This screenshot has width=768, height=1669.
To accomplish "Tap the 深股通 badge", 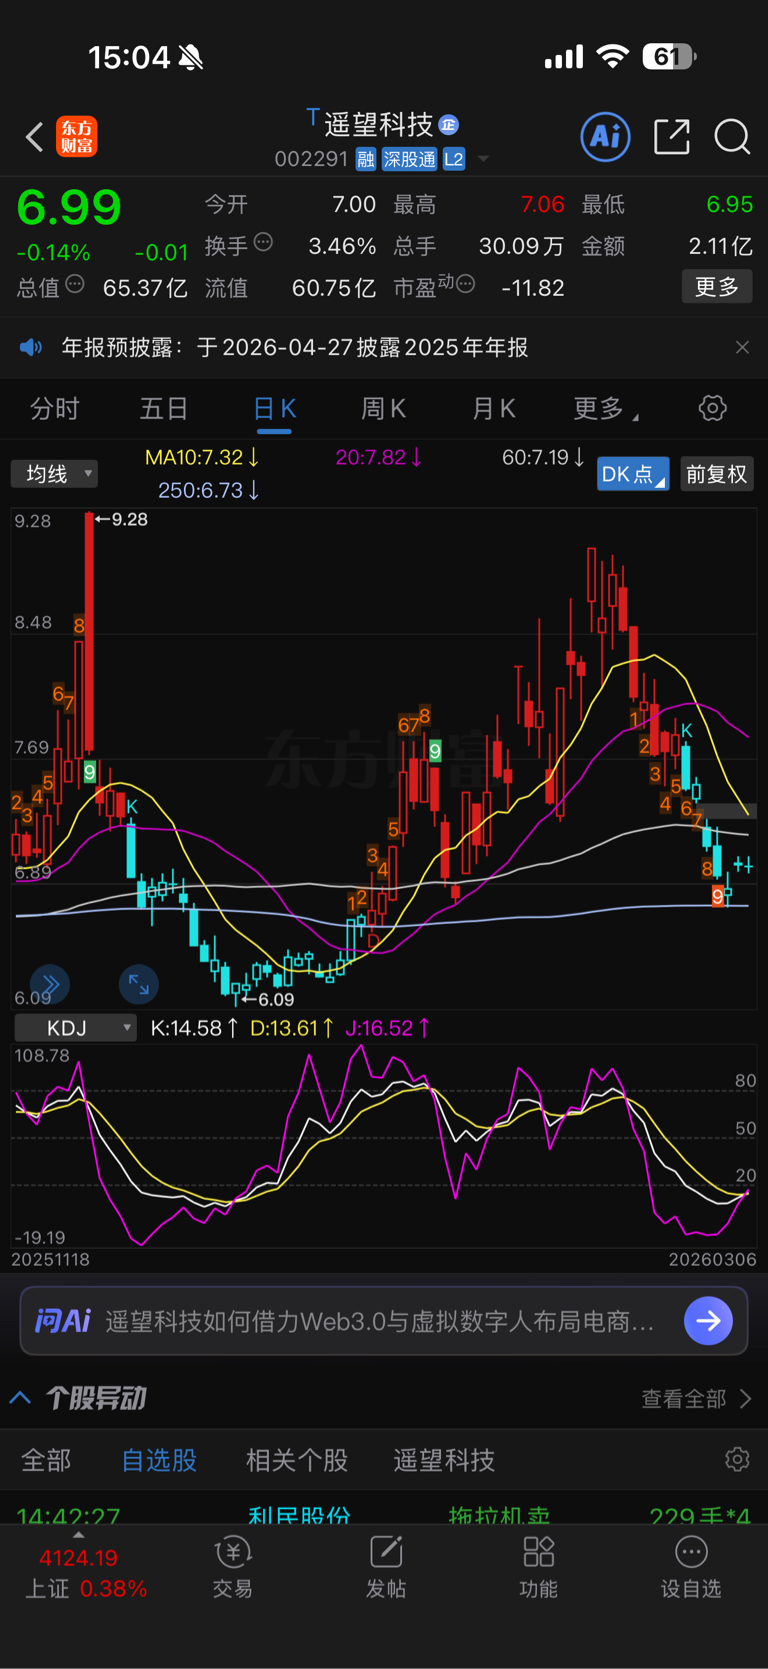I will click(410, 159).
